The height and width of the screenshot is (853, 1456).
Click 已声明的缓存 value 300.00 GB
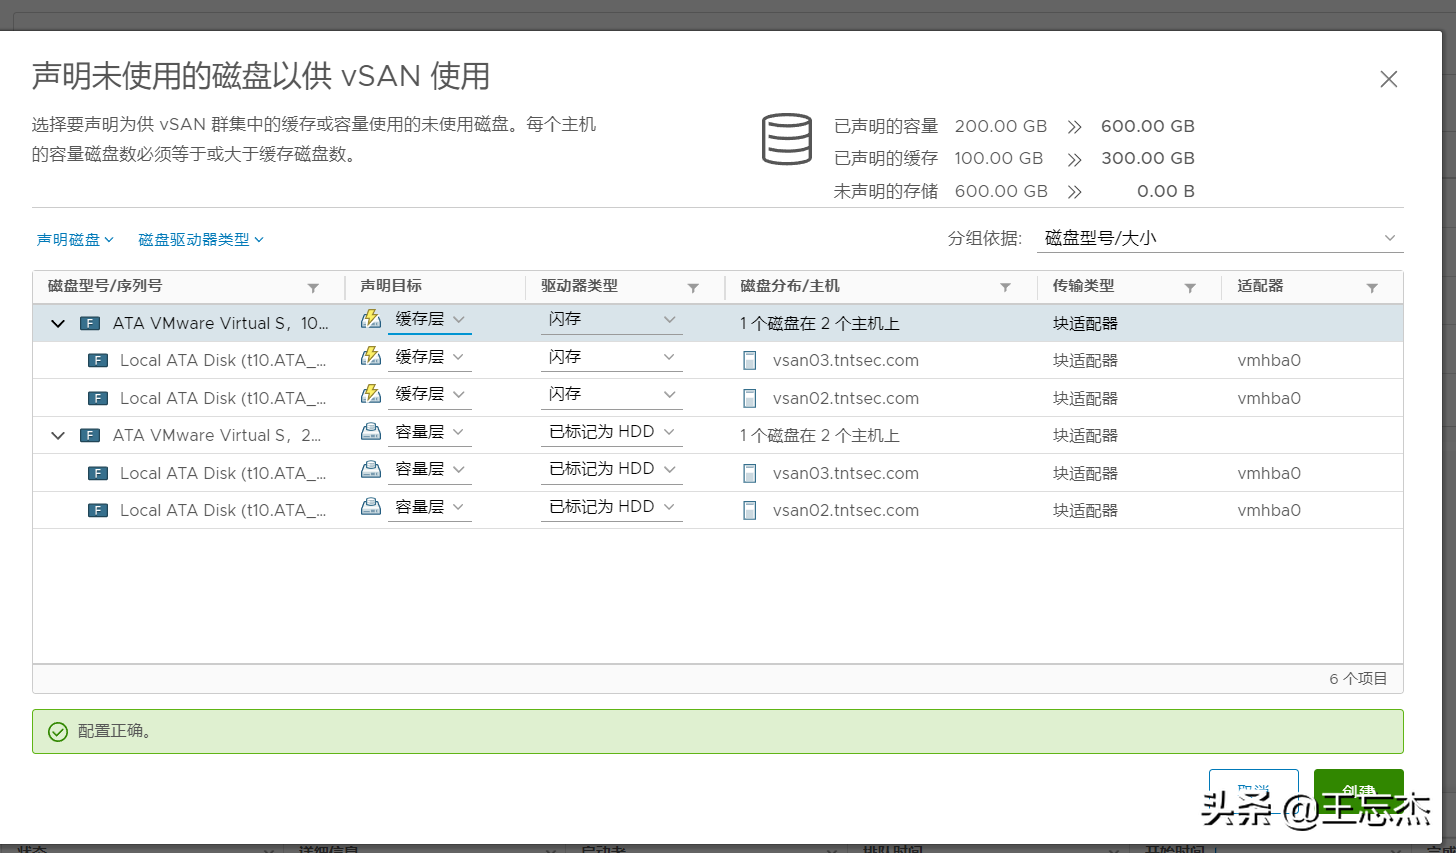[x=1148, y=158]
